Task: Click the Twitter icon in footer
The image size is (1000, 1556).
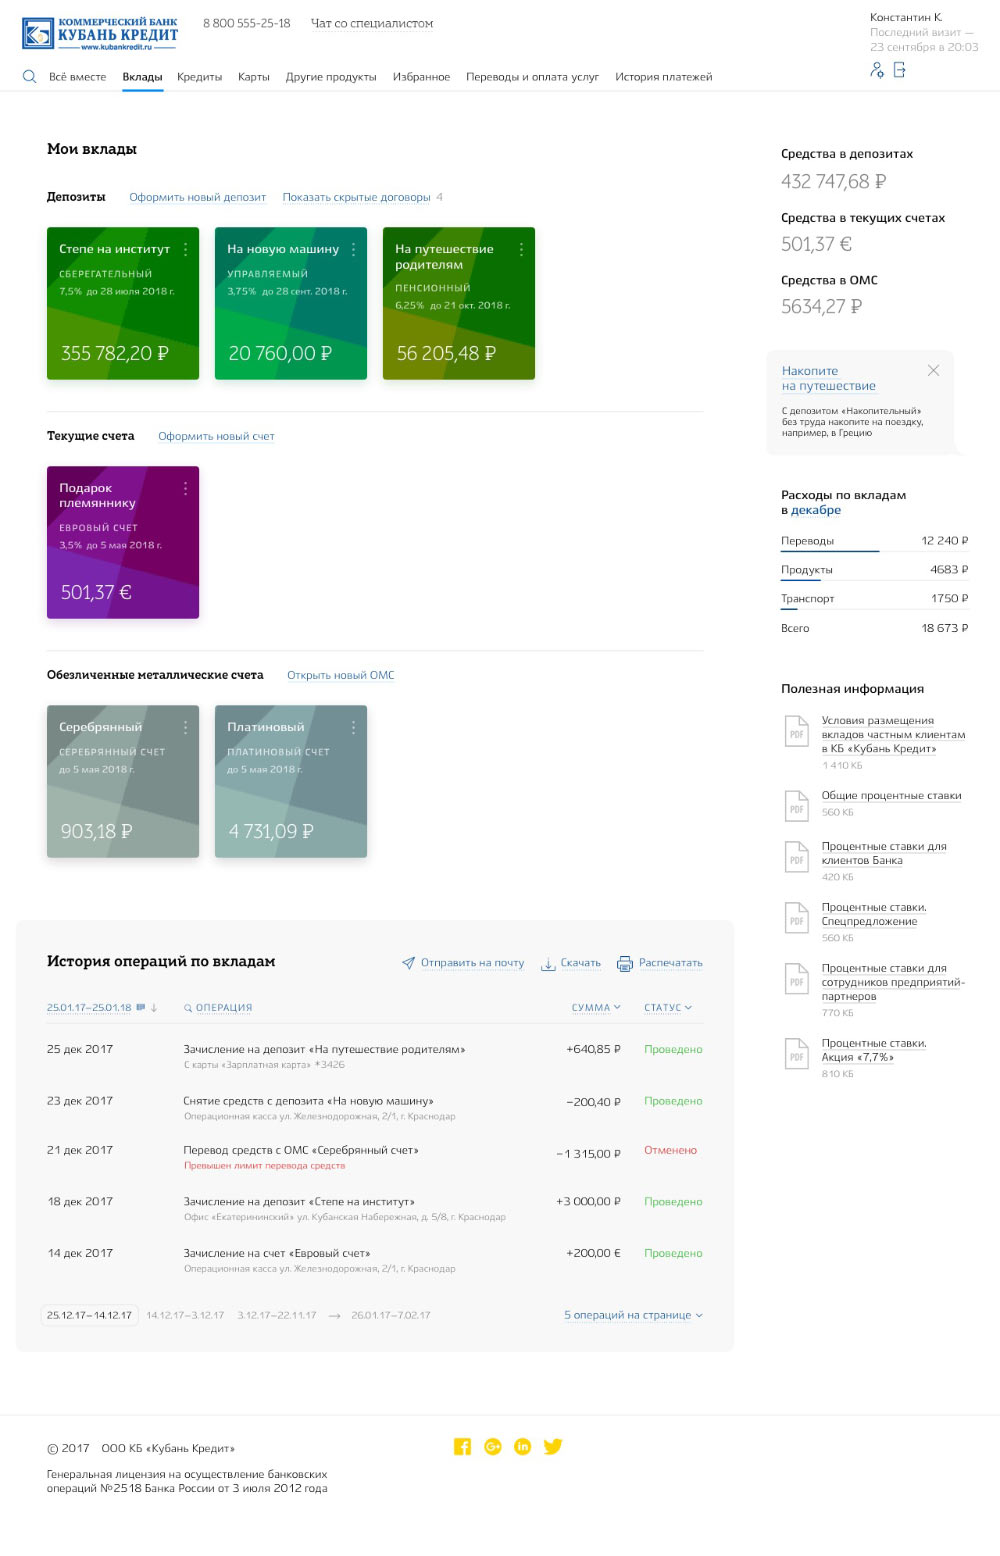Action: pos(553,1447)
